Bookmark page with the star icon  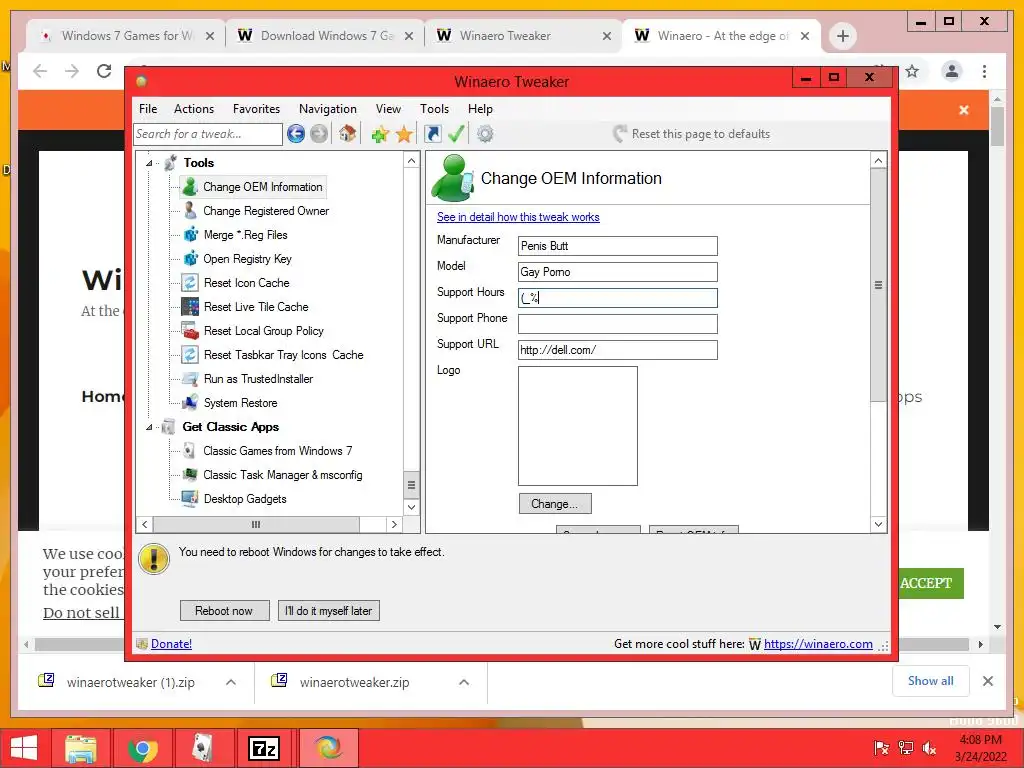(912, 71)
